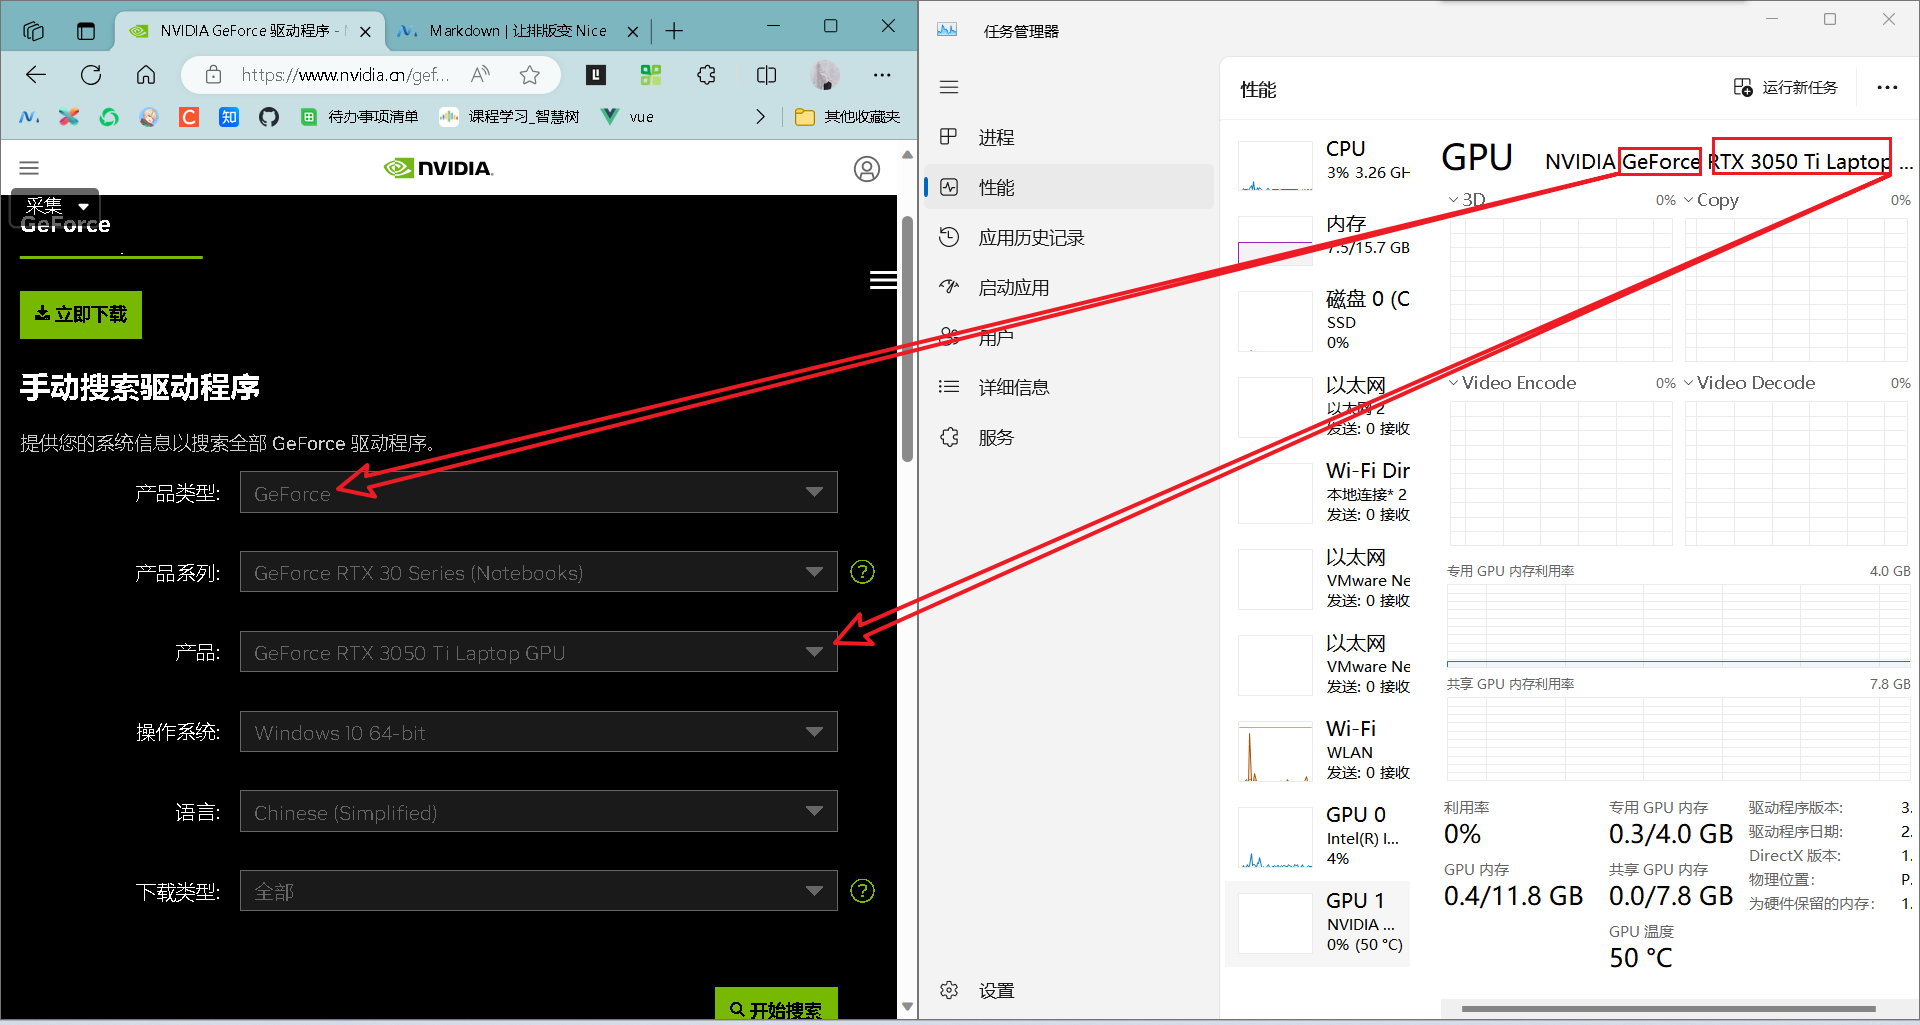Click 立即下载 download button
Image resolution: width=1920 pixels, height=1025 pixels.
coord(81,315)
